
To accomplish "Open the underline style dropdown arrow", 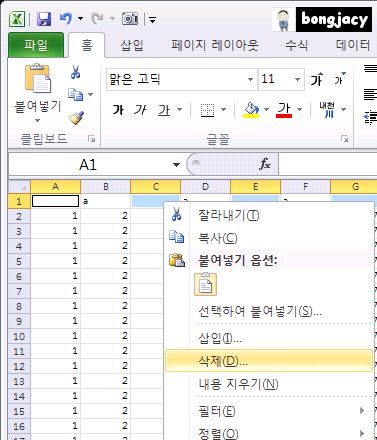I will pos(180,109).
